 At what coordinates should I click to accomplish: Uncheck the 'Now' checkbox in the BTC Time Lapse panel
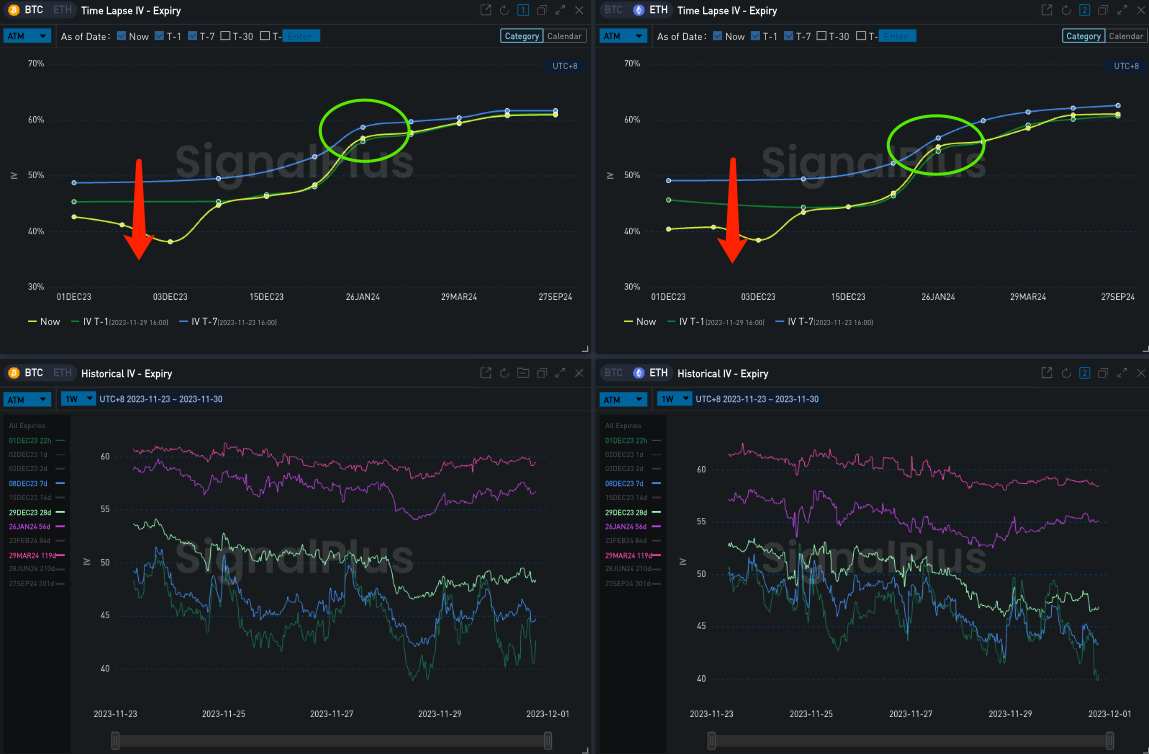tap(122, 36)
